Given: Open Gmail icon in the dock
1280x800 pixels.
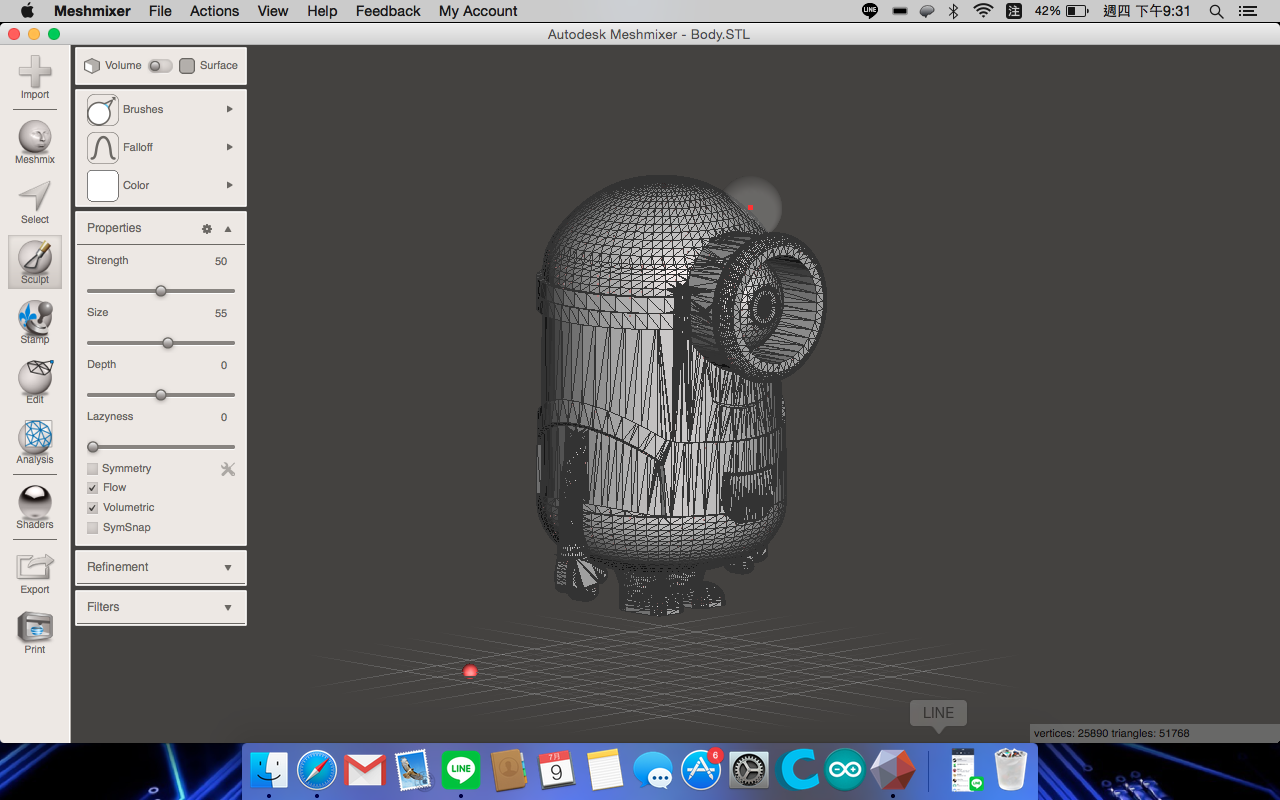Looking at the screenshot, I should click(365, 770).
